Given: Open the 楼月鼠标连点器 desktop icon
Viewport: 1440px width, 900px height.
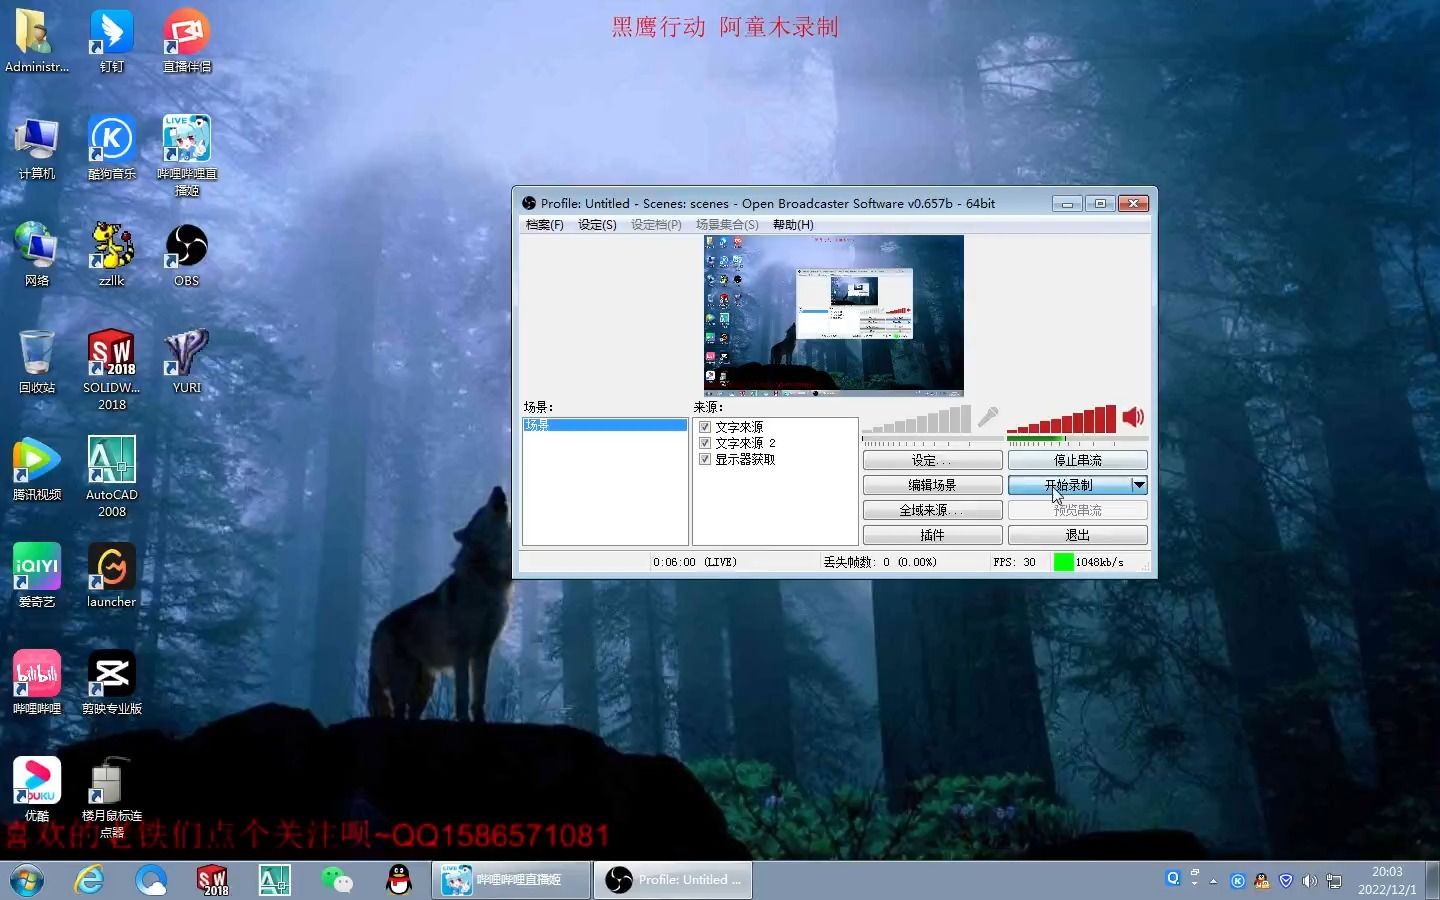Looking at the screenshot, I should pyautogui.click(x=111, y=798).
